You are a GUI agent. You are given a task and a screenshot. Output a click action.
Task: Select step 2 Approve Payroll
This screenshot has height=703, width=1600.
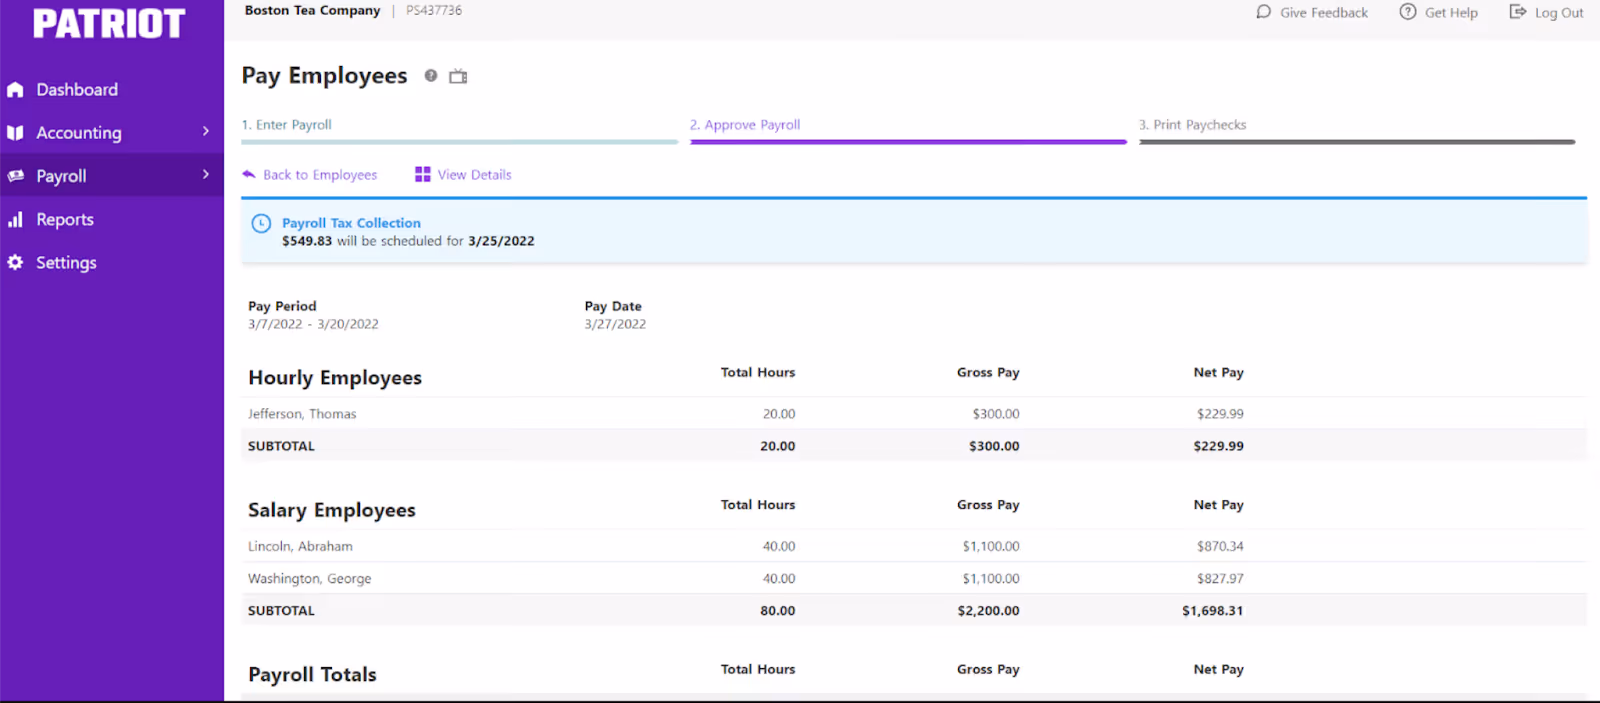coord(745,125)
